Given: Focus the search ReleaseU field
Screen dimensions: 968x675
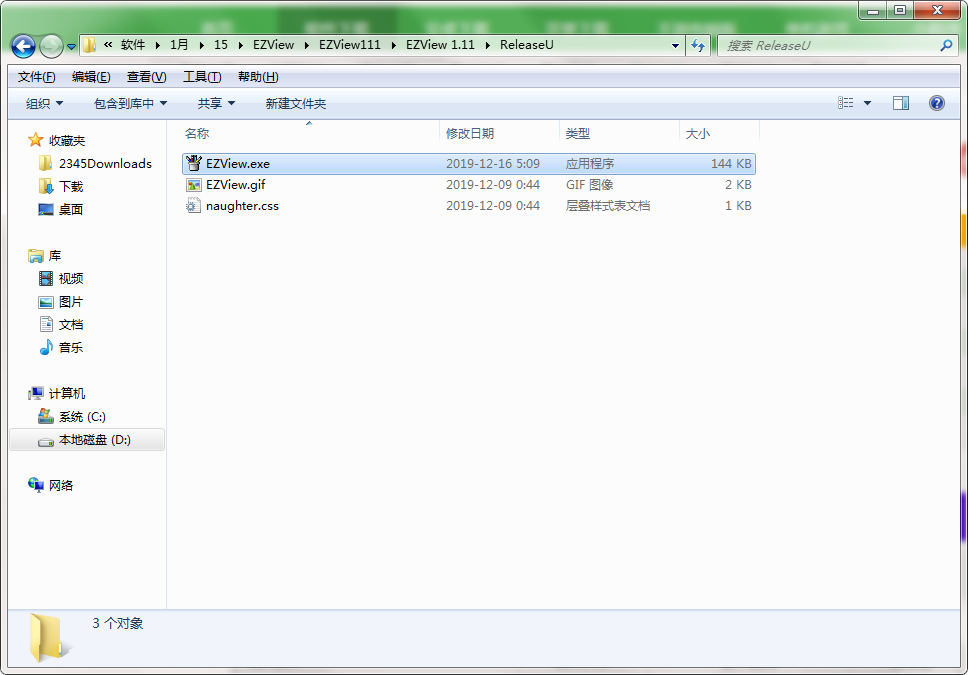Looking at the screenshot, I should coord(838,45).
